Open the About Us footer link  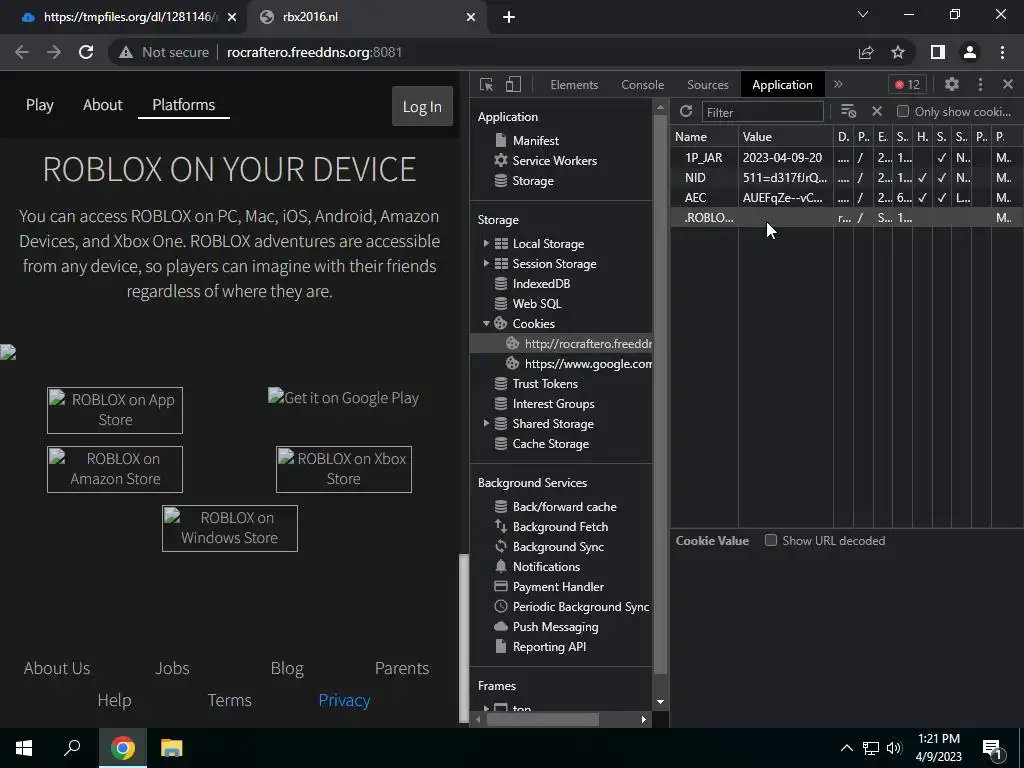click(57, 668)
